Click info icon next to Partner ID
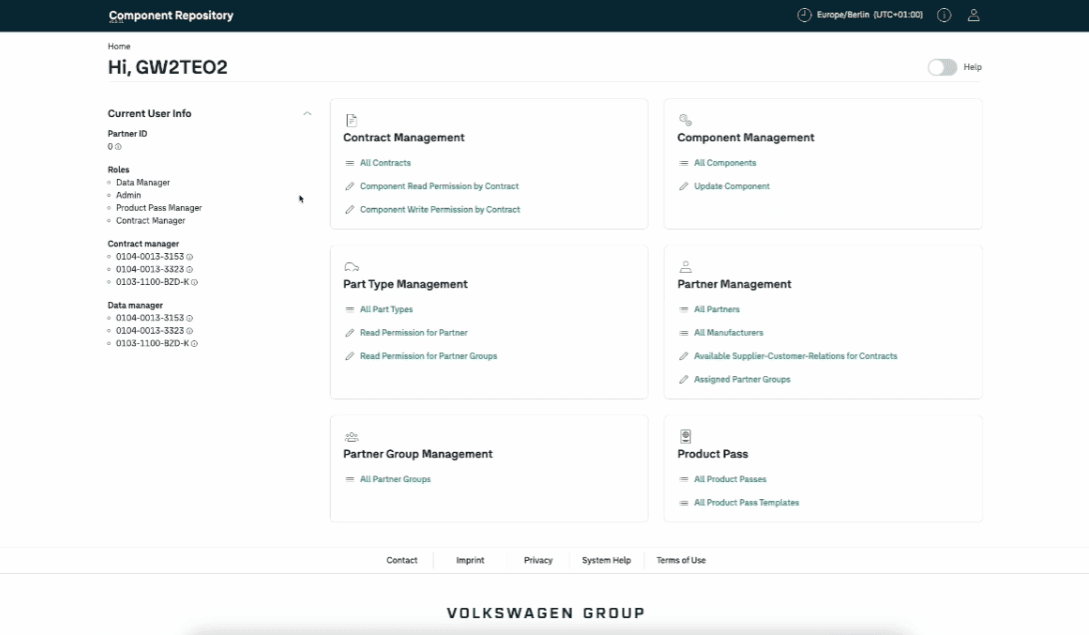Viewport: 1089px width, 635px height. [x=118, y=147]
